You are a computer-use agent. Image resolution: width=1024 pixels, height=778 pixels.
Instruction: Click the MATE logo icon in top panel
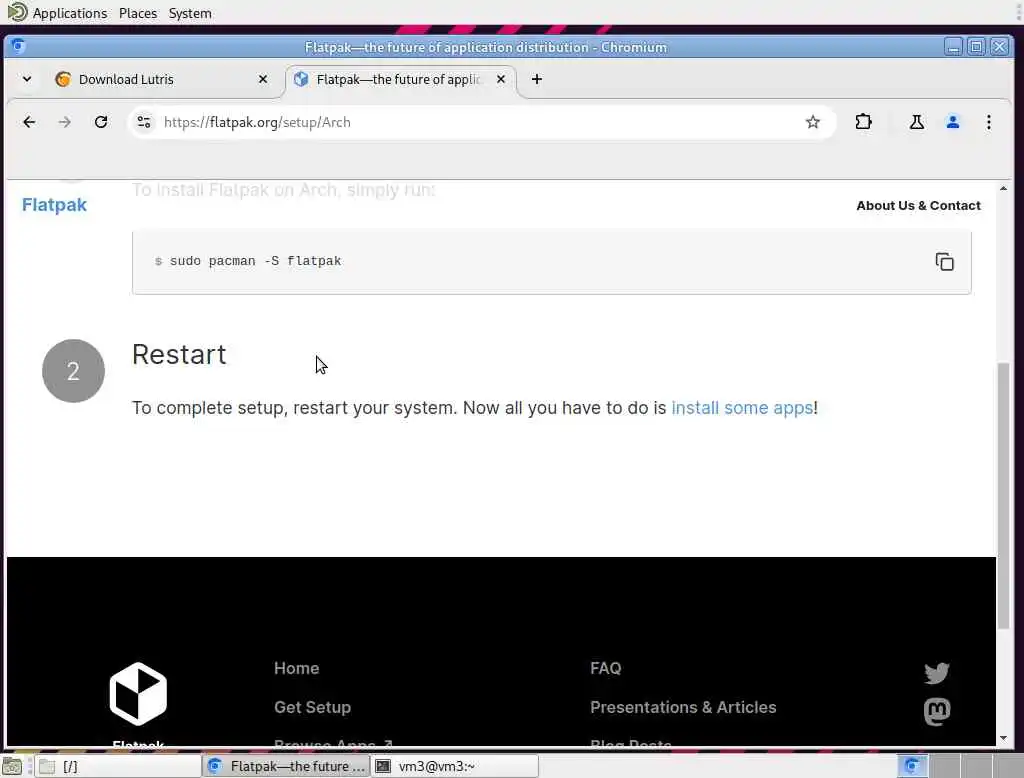(17, 12)
